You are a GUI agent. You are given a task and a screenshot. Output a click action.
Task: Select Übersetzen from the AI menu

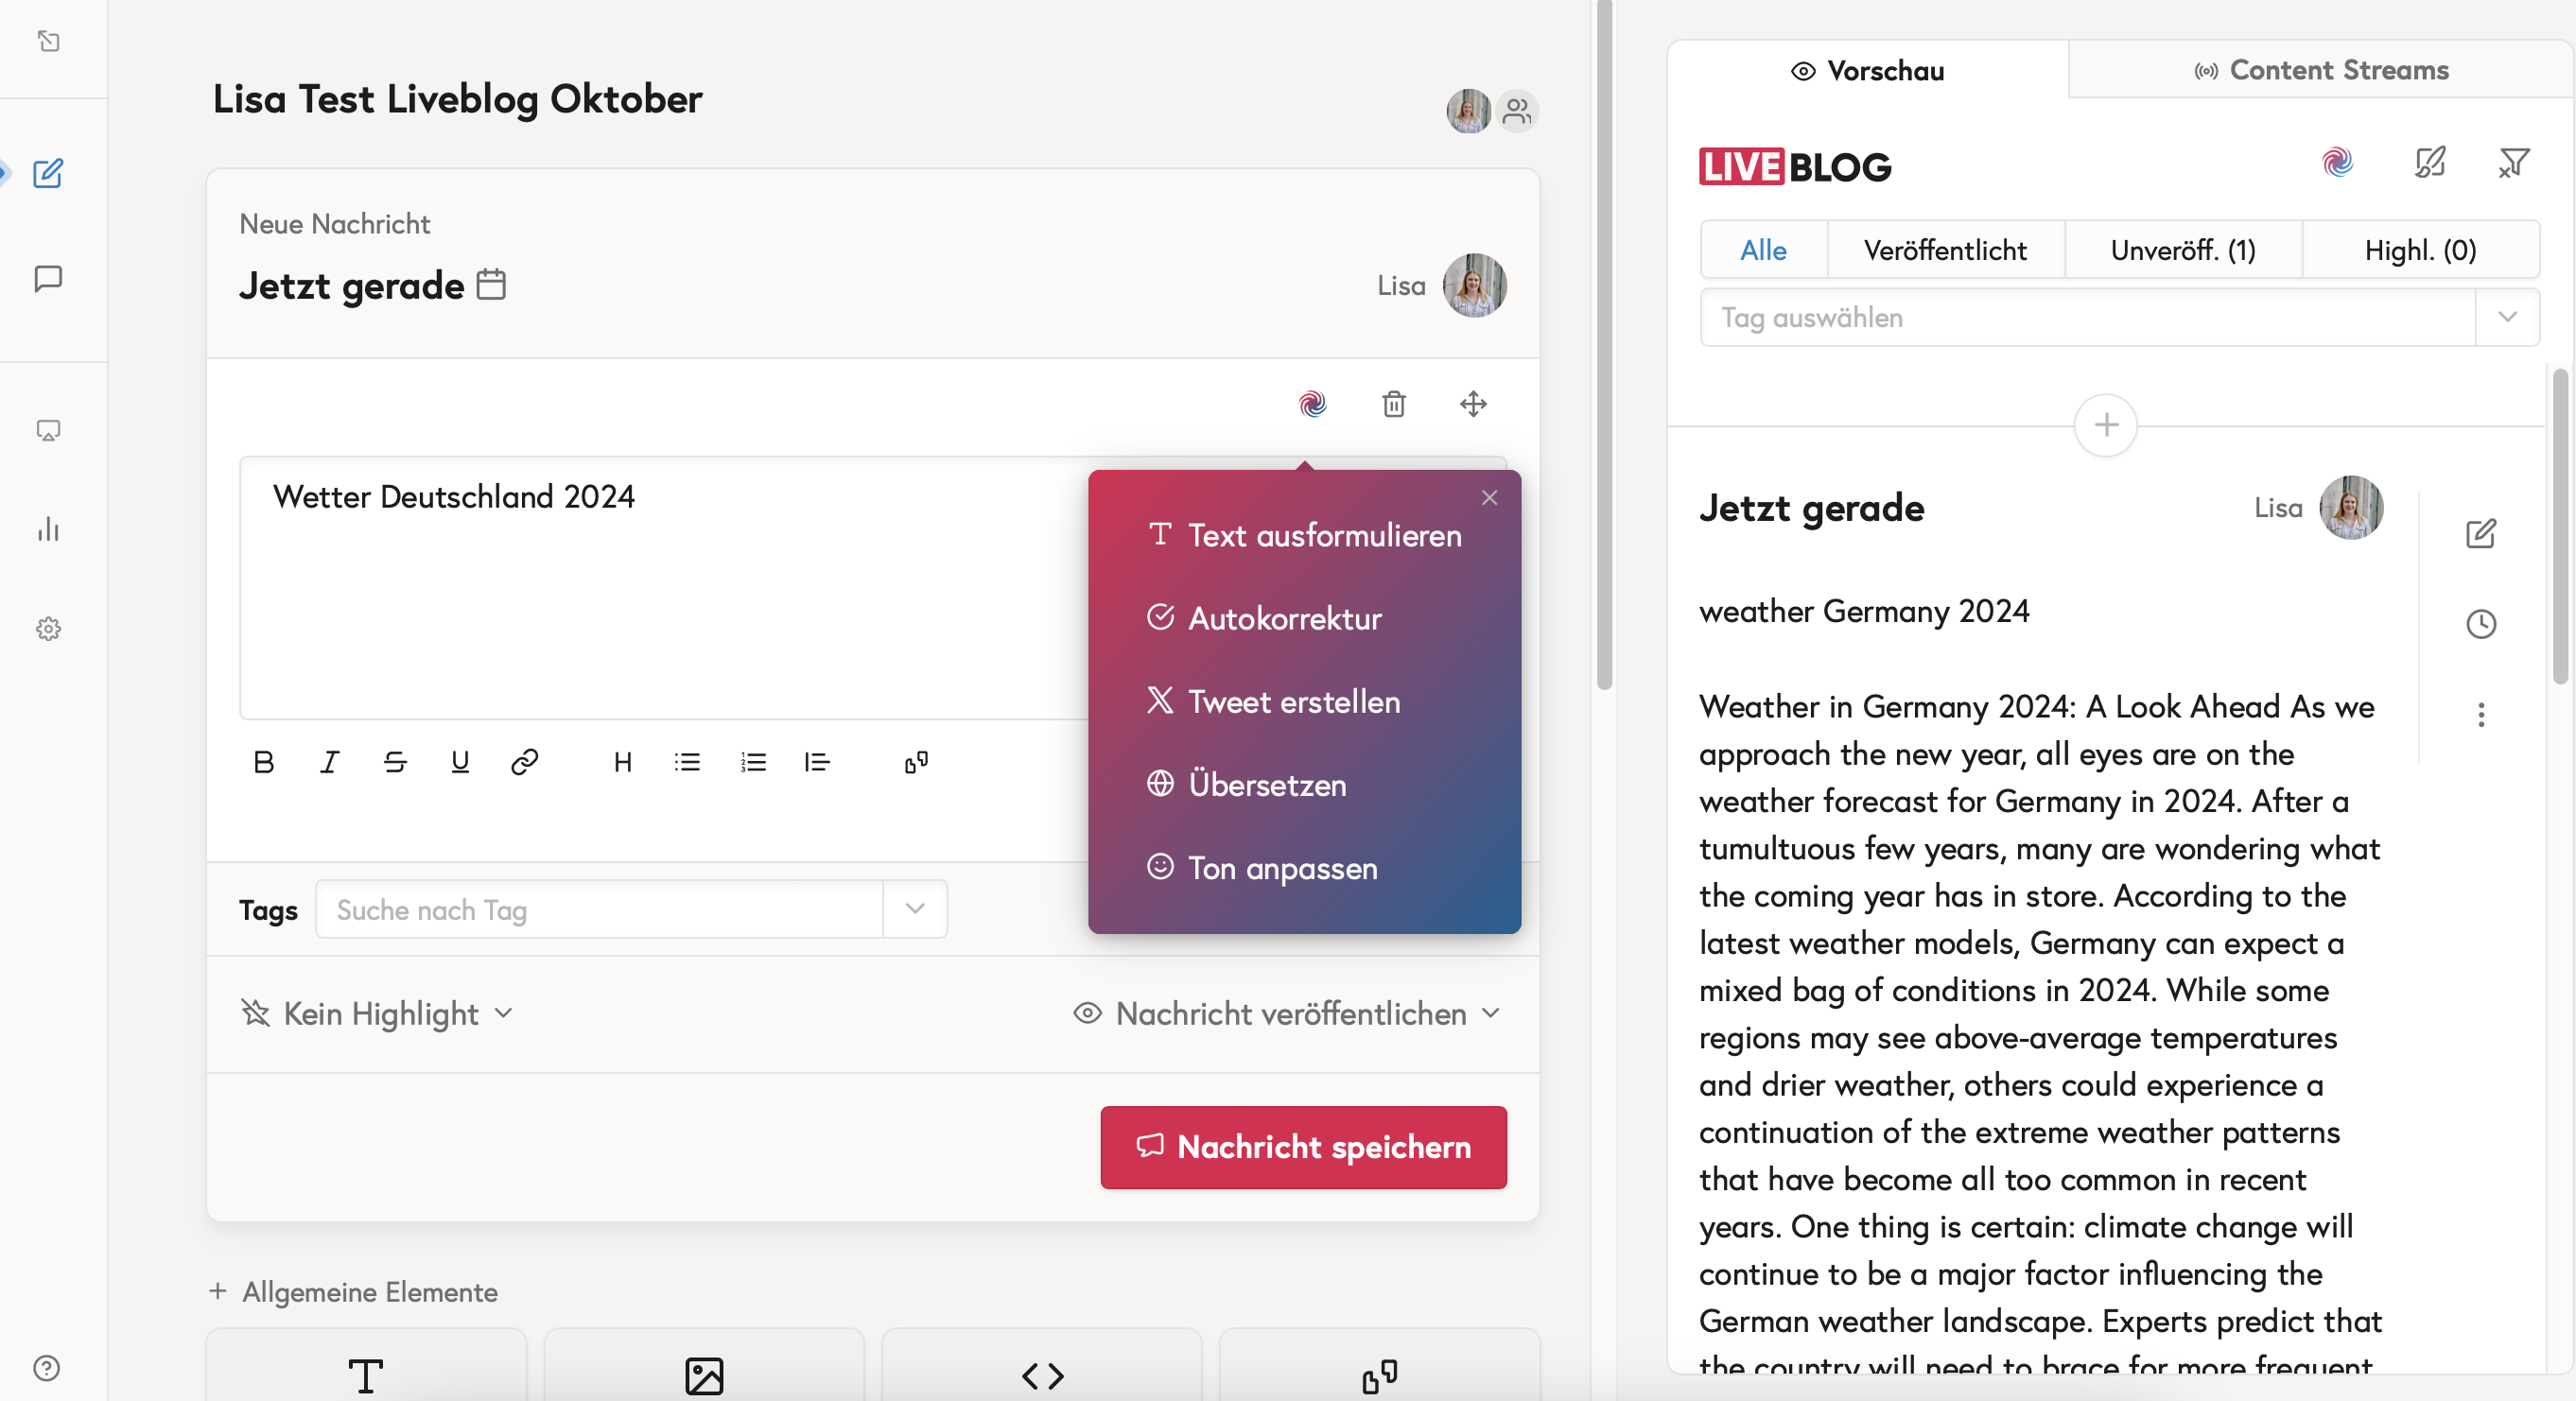[1266, 785]
